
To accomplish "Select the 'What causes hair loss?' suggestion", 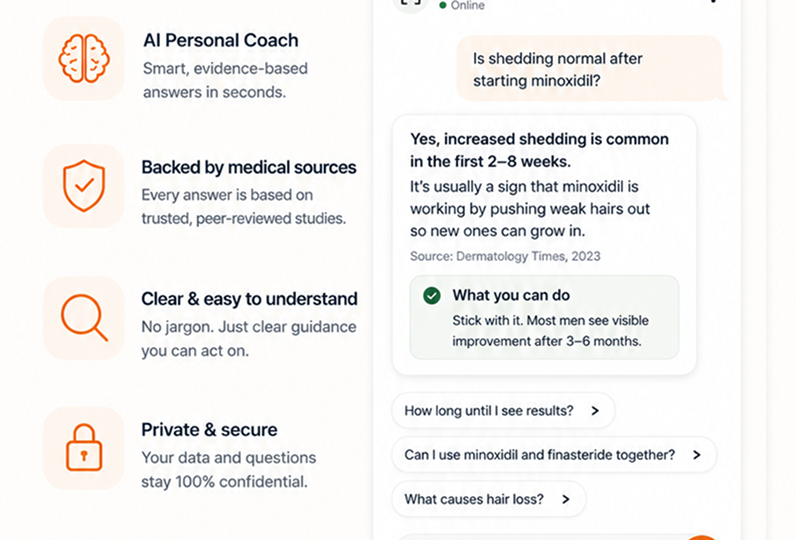I will (488, 499).
